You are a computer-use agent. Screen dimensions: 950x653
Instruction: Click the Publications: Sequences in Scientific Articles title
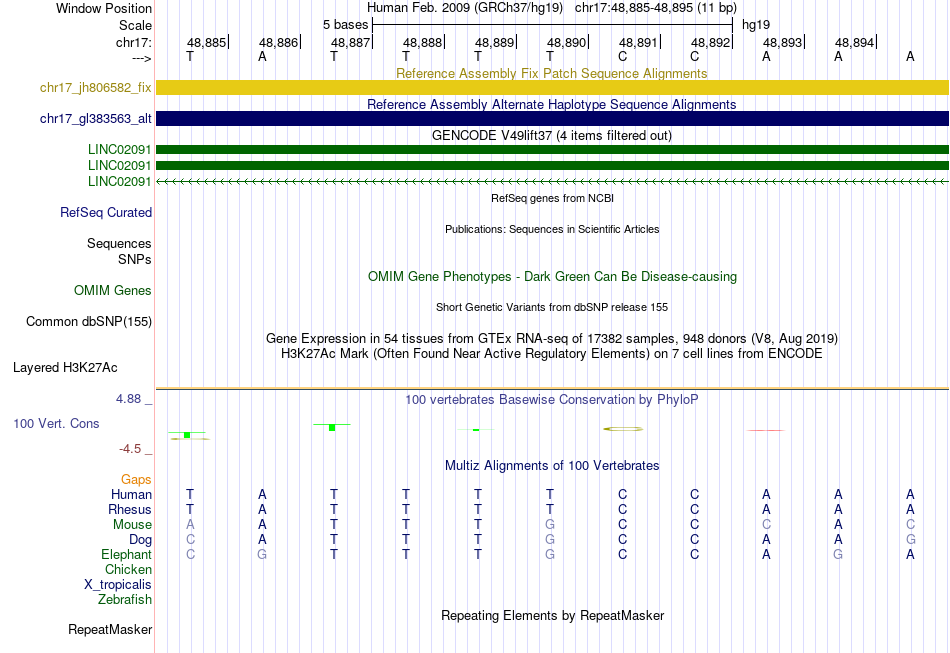click(x=552, y=229)
